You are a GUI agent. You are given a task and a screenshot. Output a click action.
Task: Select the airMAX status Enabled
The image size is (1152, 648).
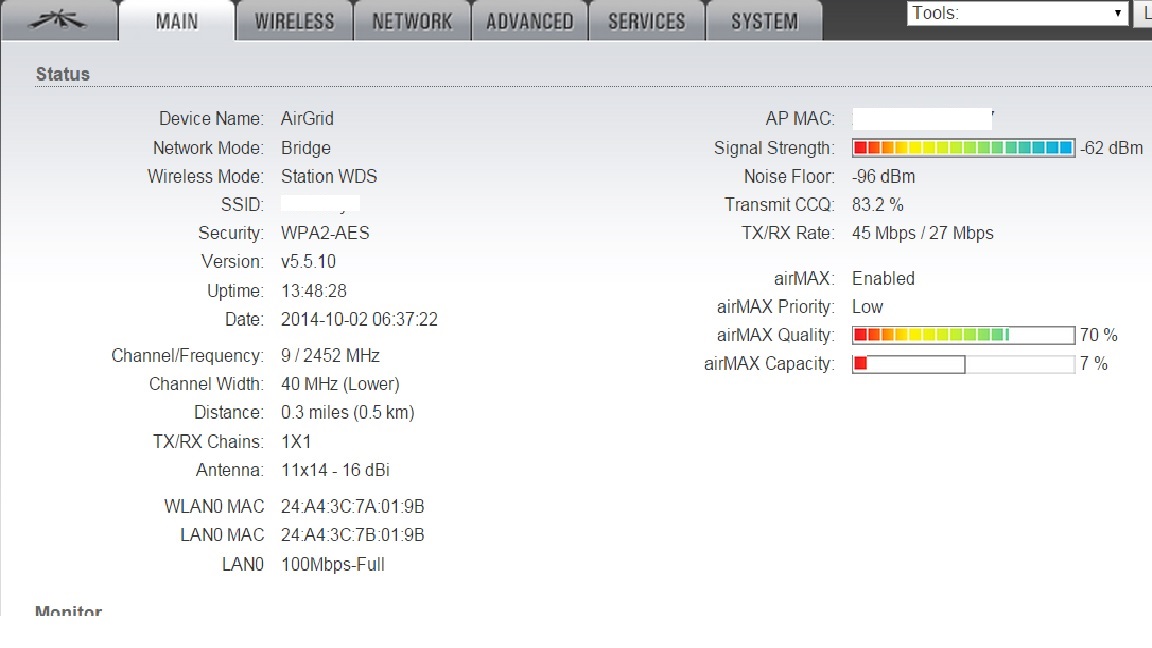883,278
